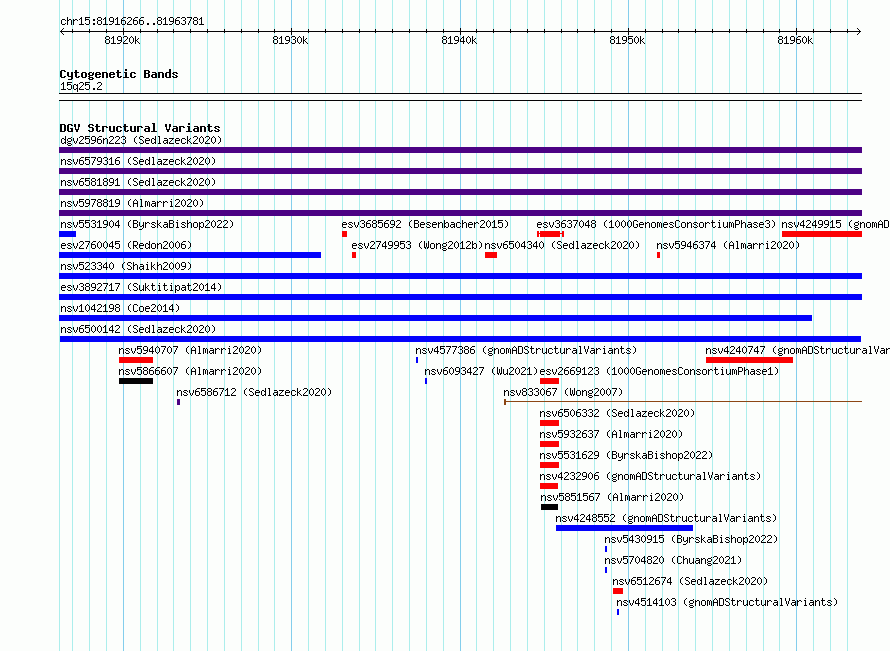Click nsv833067 (Wong2007) label

(x=563, y=392)
